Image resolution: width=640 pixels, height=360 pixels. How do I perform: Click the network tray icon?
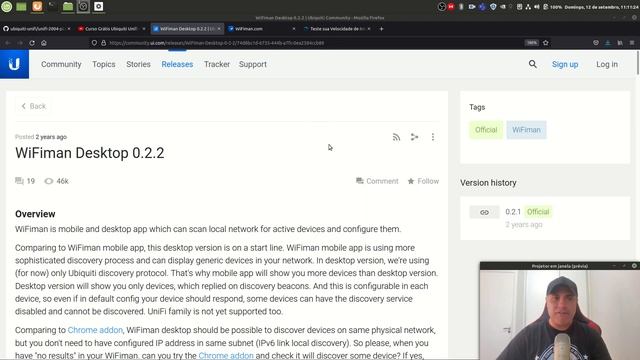[528, 7]
